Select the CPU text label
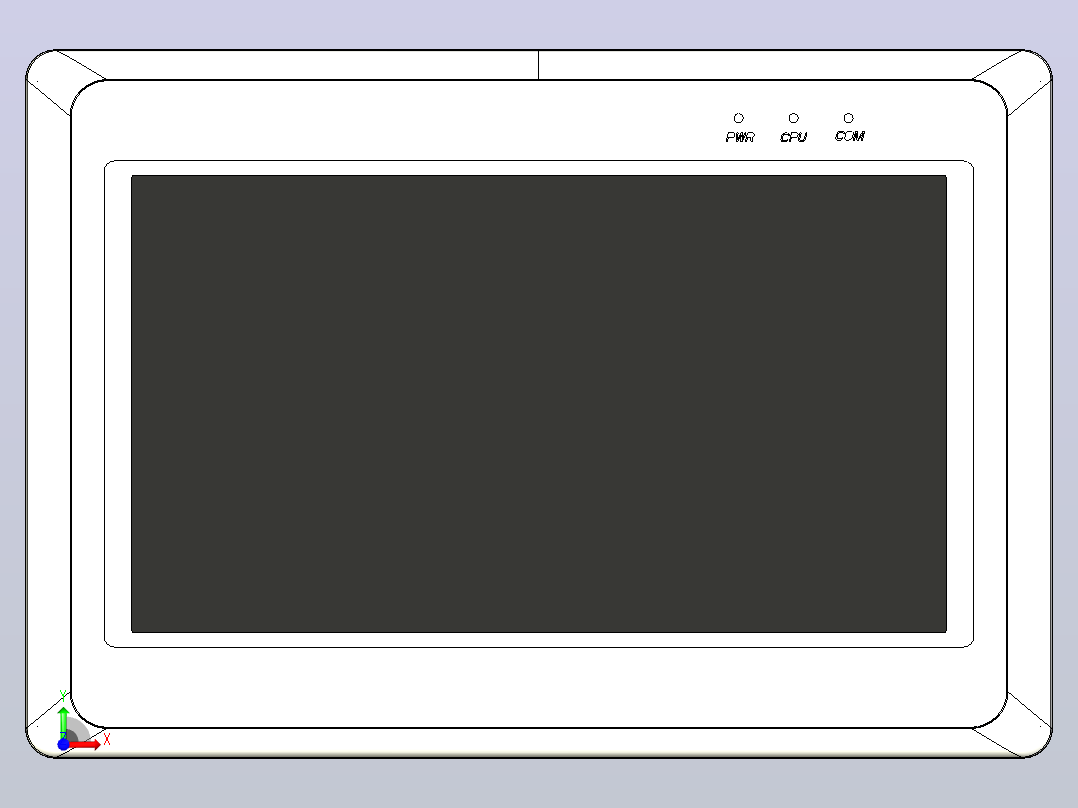The image size is (1078, 808). click(793, 137)
